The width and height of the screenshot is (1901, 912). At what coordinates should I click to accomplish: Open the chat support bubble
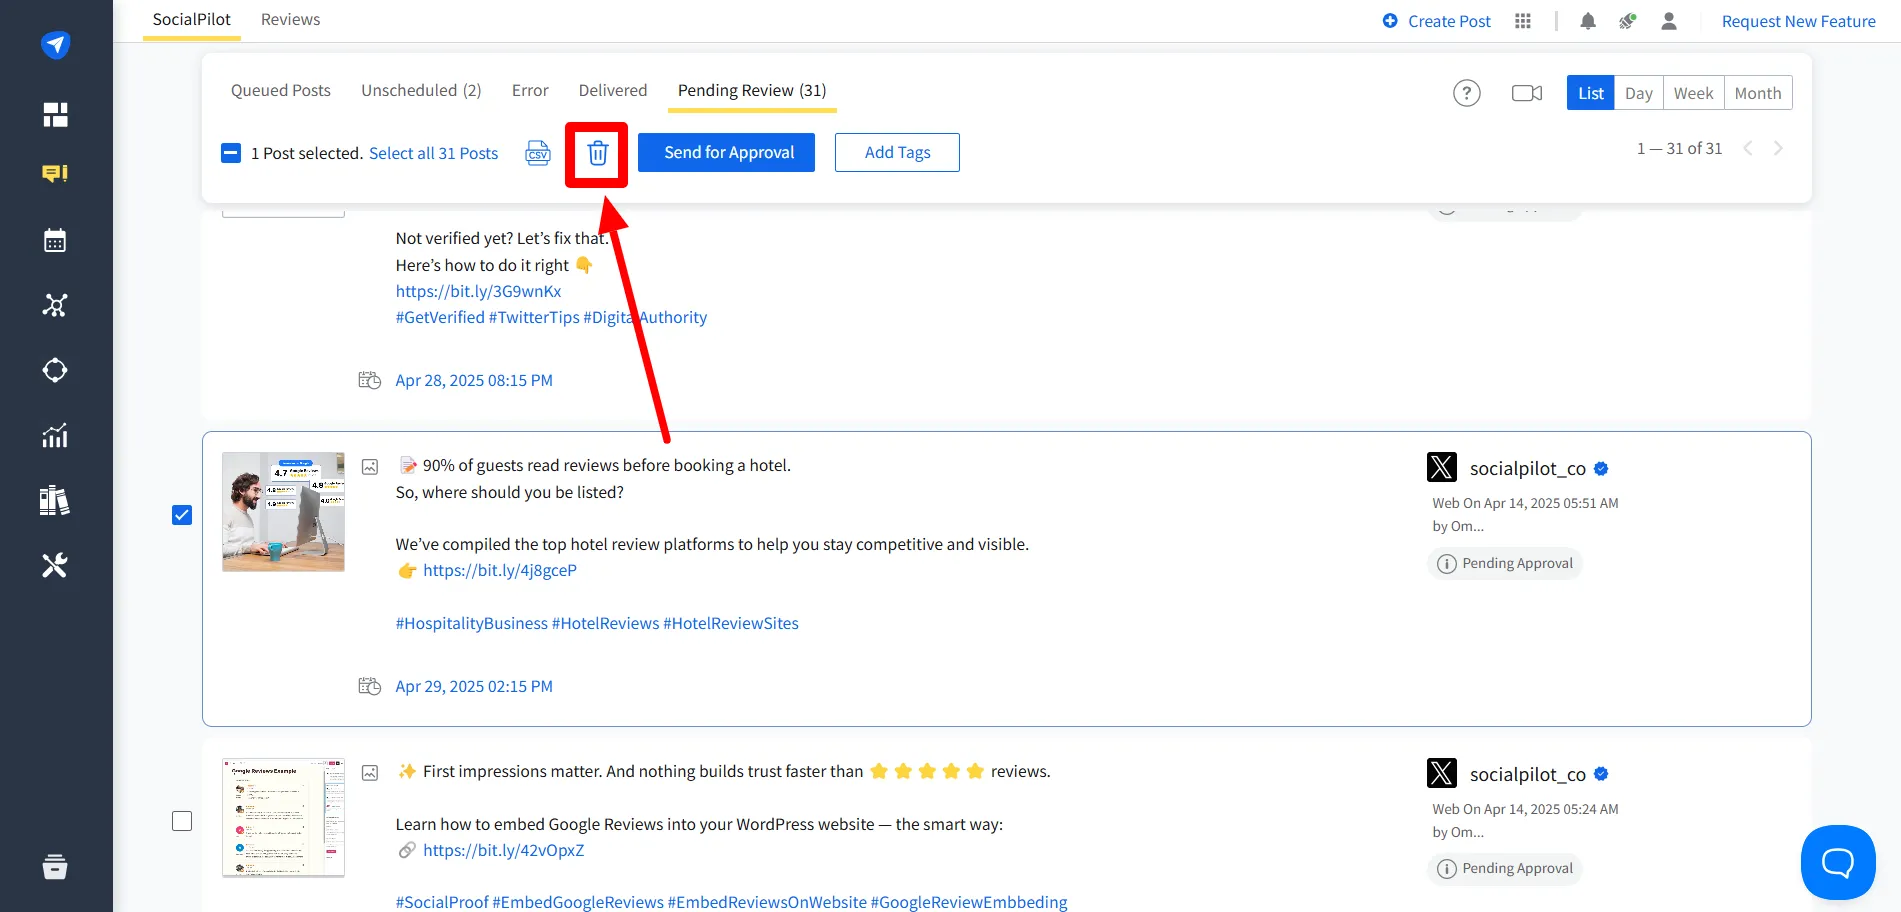click(1838, 862)
